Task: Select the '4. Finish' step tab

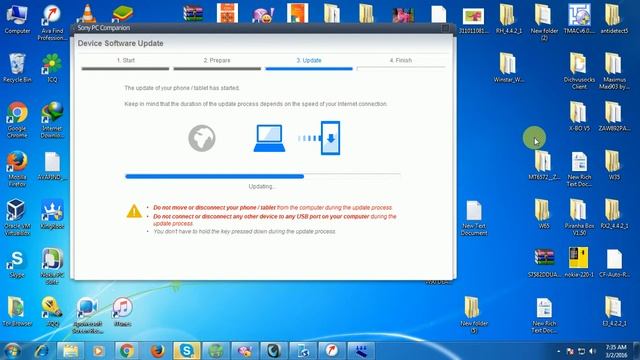Action: (400, 60)
